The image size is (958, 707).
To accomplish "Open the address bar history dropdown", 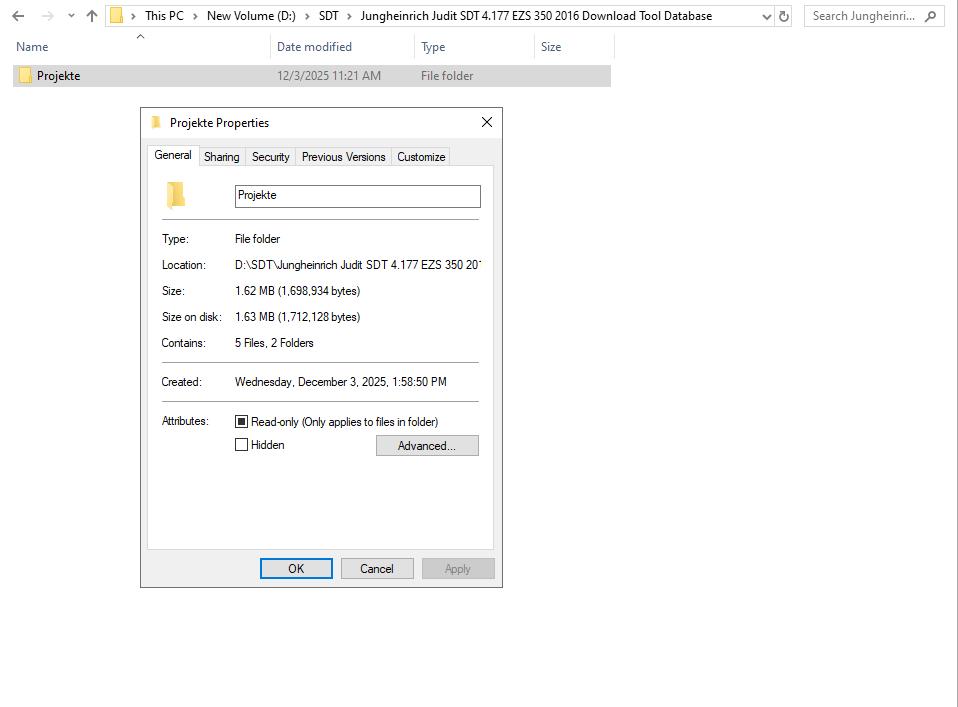I will (767, 16).
